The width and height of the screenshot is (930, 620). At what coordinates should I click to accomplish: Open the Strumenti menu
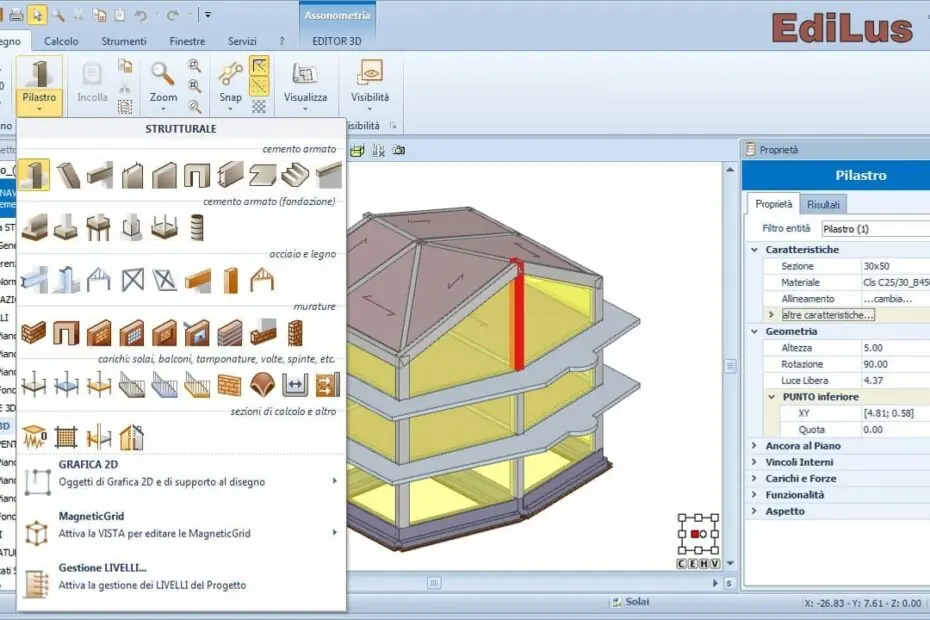tap(124, 41)
